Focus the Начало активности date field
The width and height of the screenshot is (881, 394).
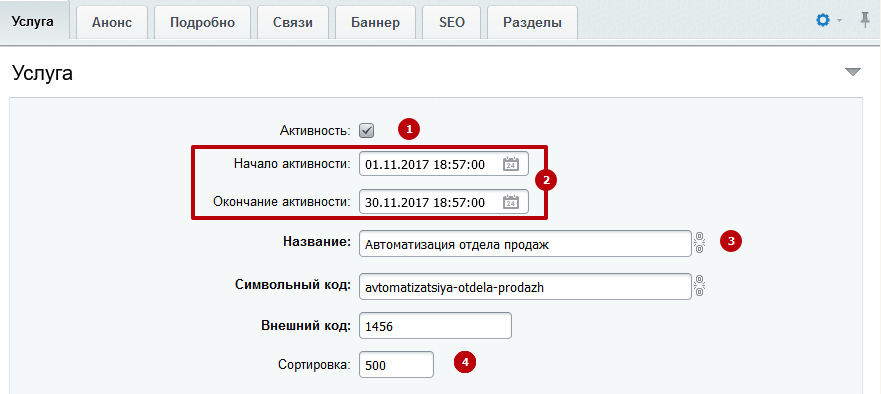click(x=444, y=164)
